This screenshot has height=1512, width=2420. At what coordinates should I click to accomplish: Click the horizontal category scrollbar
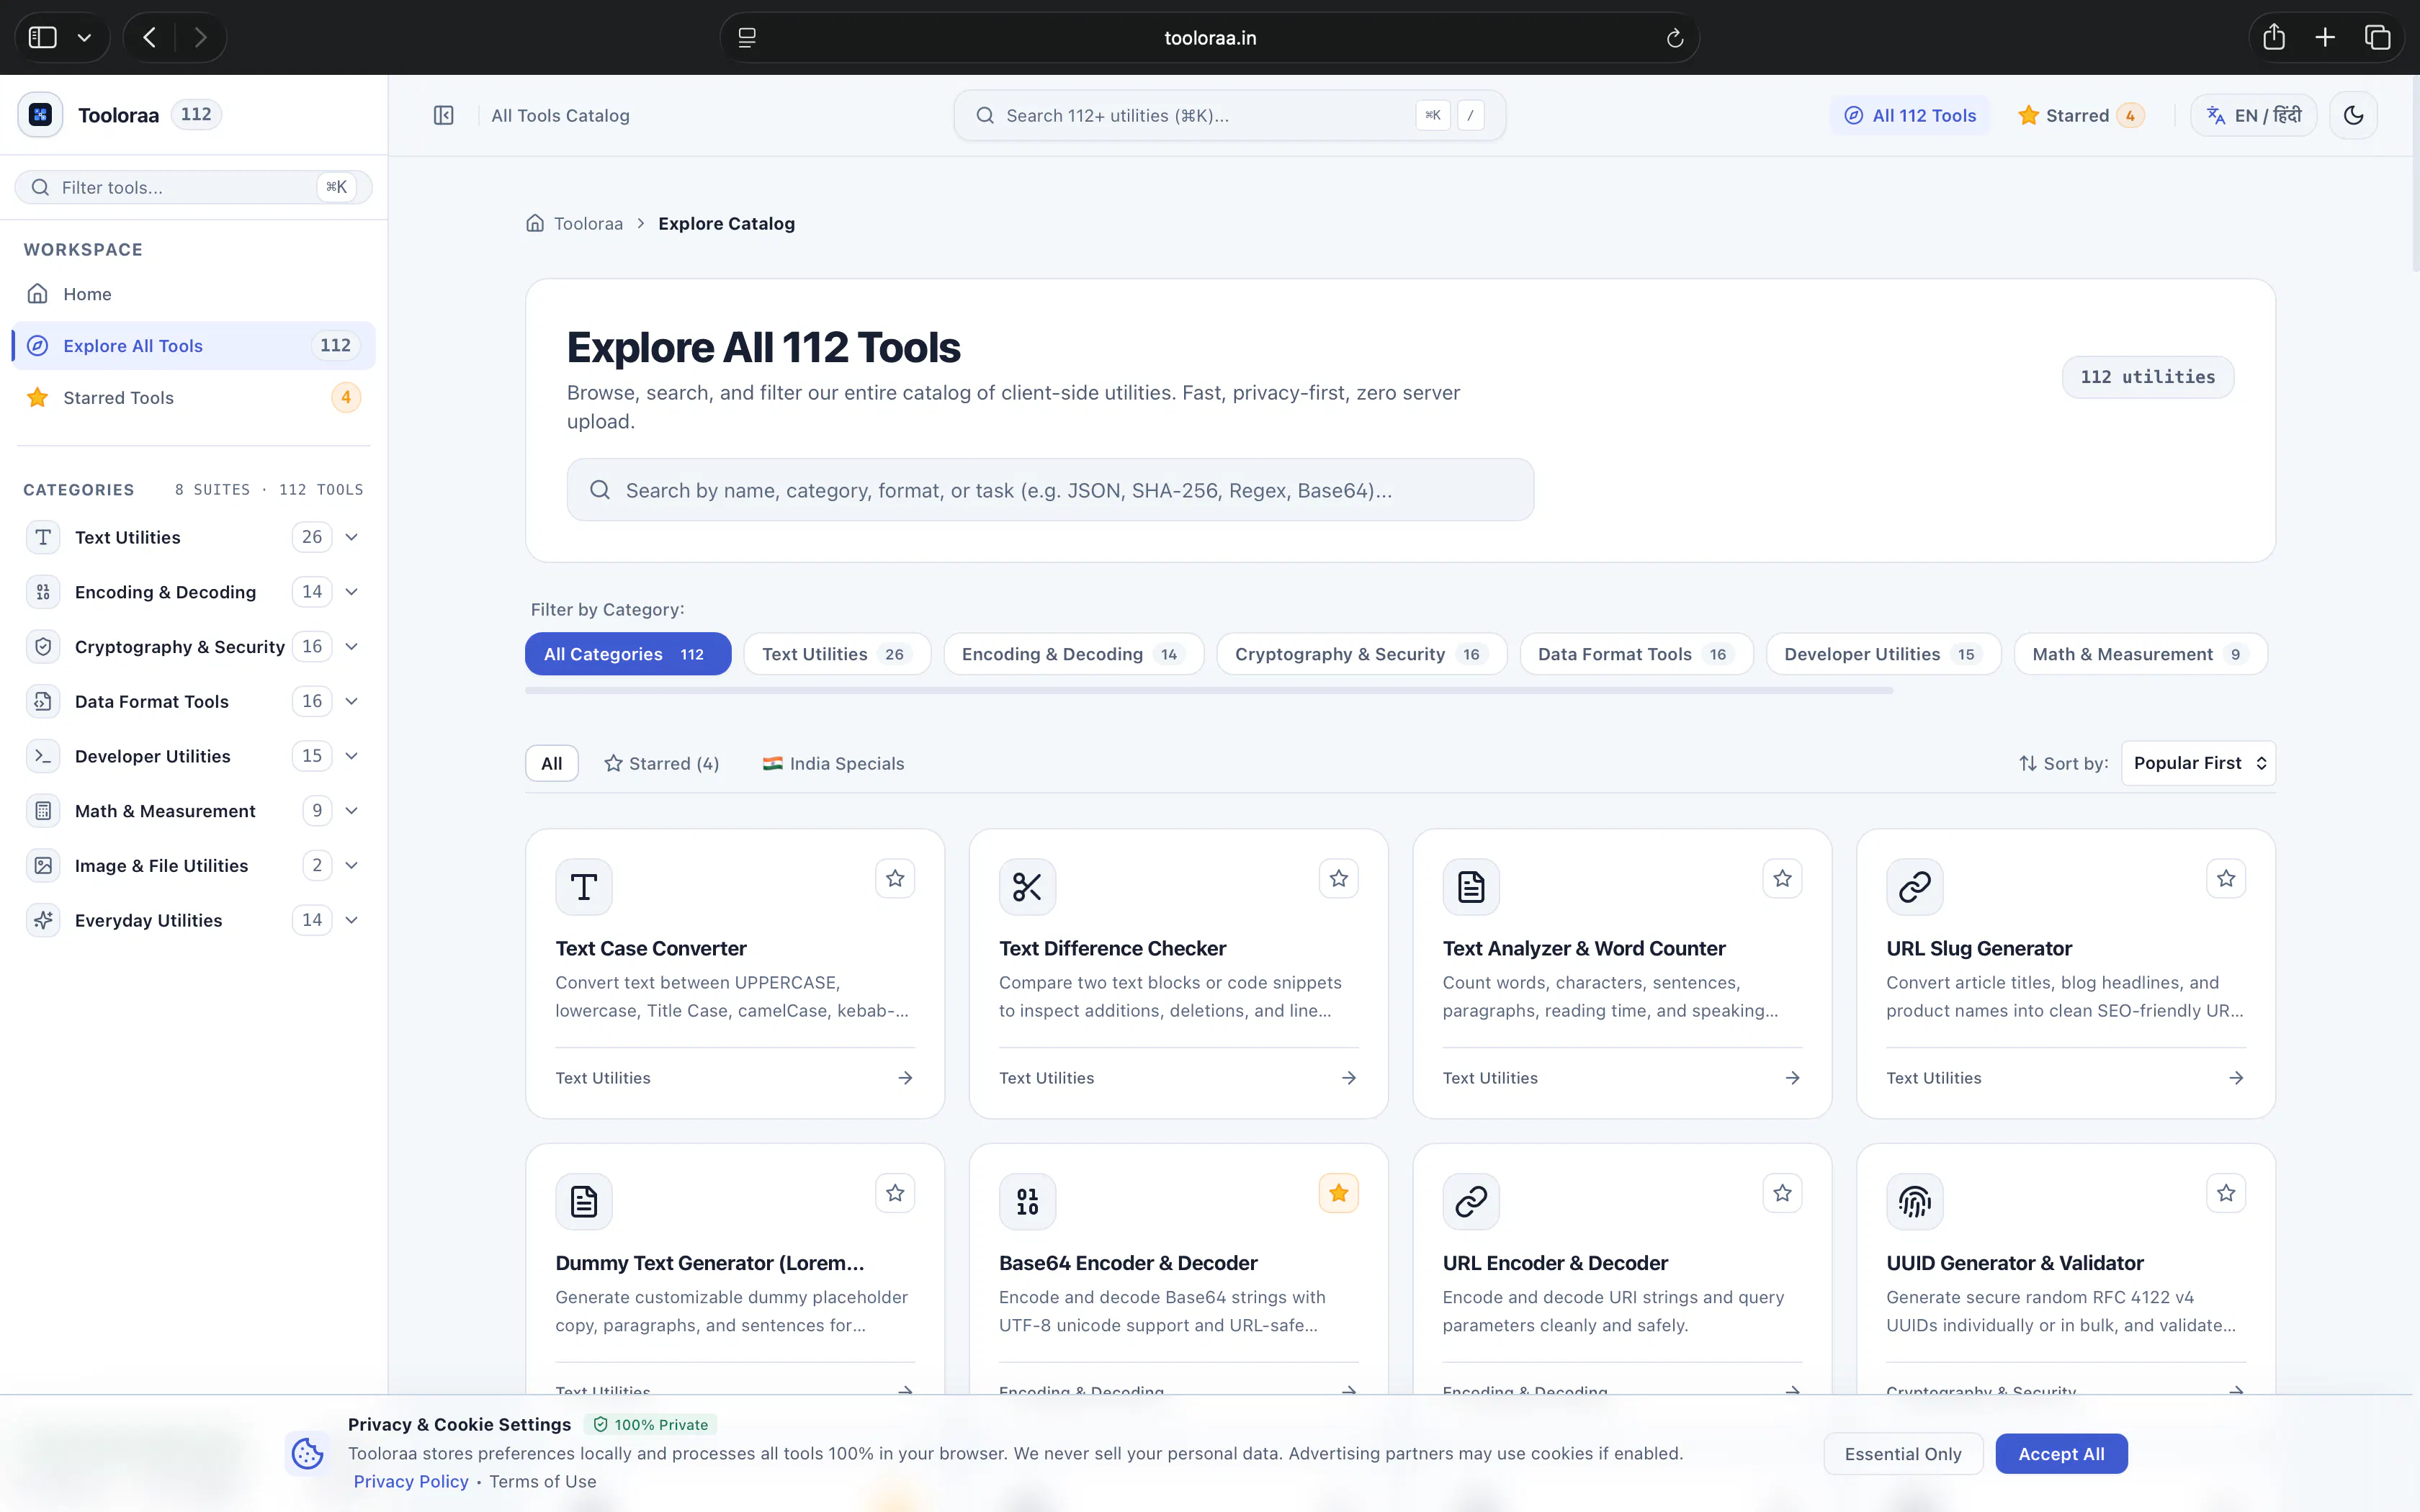pyautogui.click(x=1208, y=690)
